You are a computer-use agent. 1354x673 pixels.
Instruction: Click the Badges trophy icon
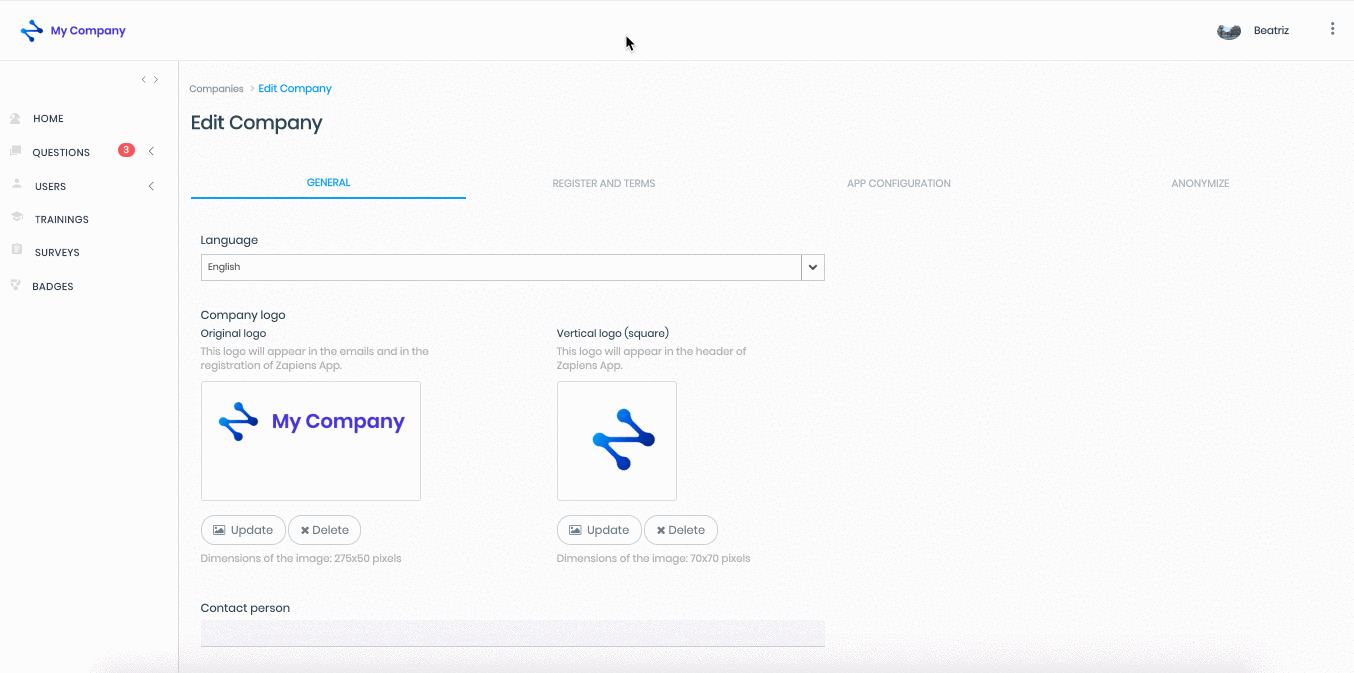[x=16, y=285]
